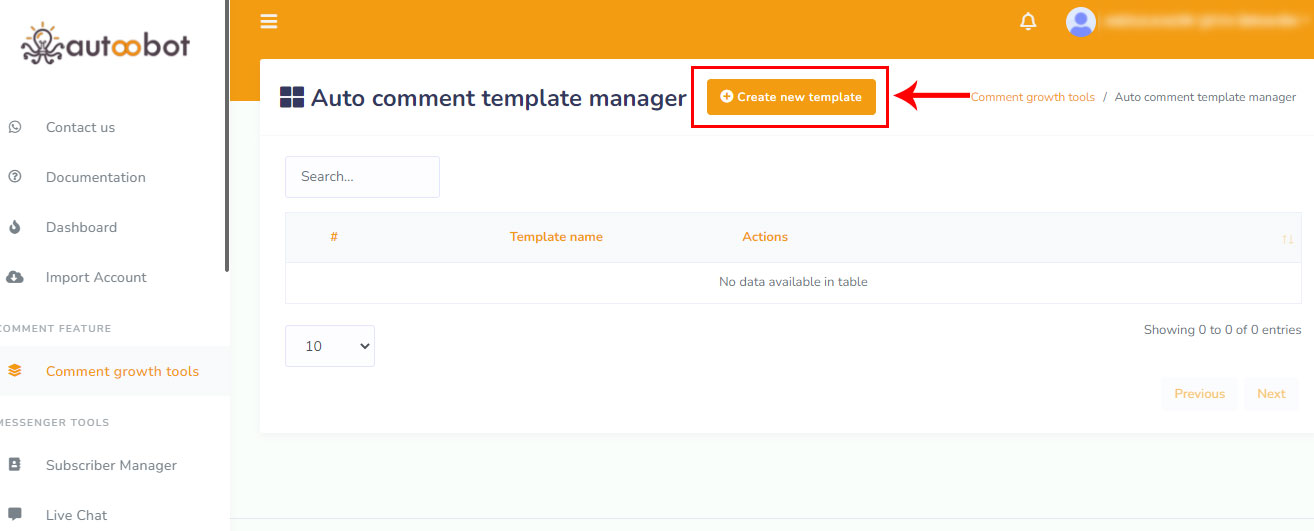Select Dashboard from the sidebar

(x=81, y=227)
